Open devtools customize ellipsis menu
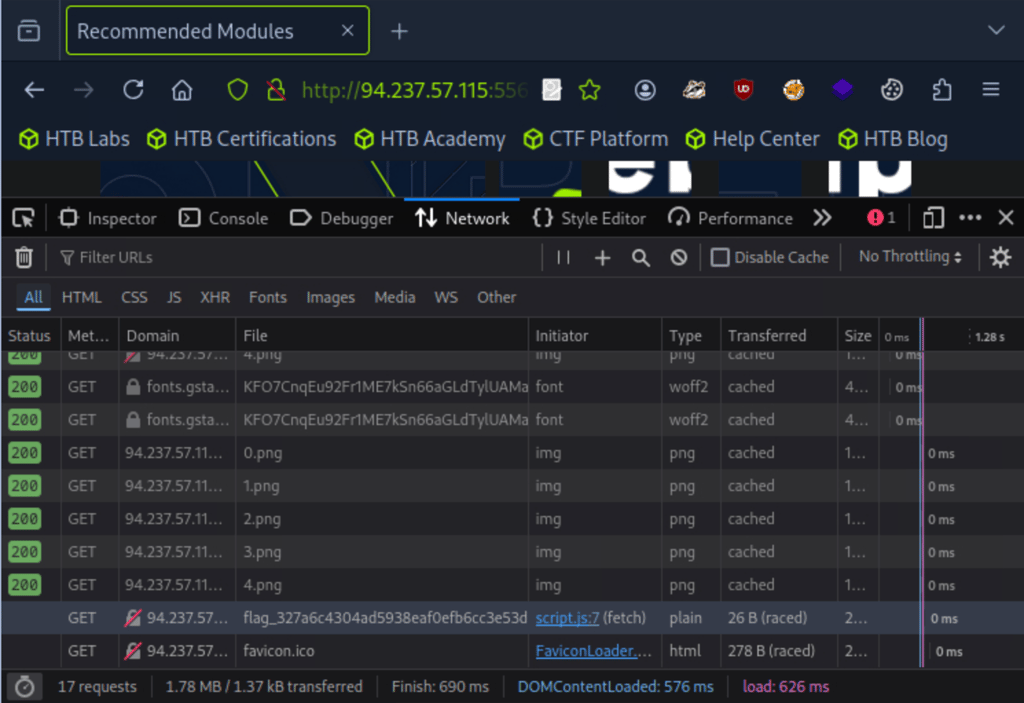Viewport: 1024px width, 703px height. [970, 218]
